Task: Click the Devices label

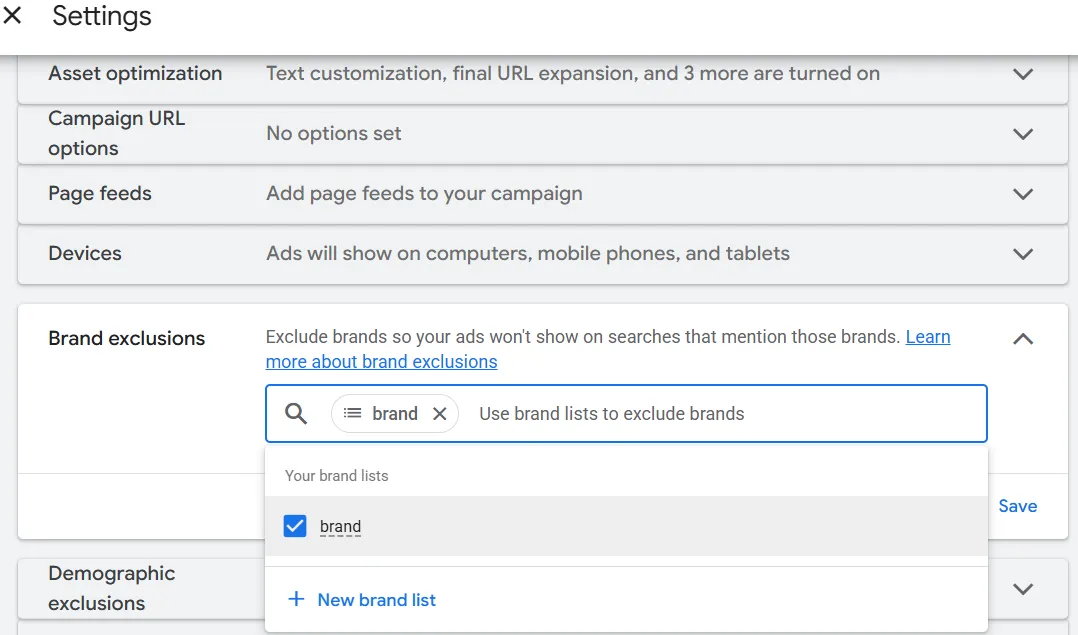Action: point(85,254)
